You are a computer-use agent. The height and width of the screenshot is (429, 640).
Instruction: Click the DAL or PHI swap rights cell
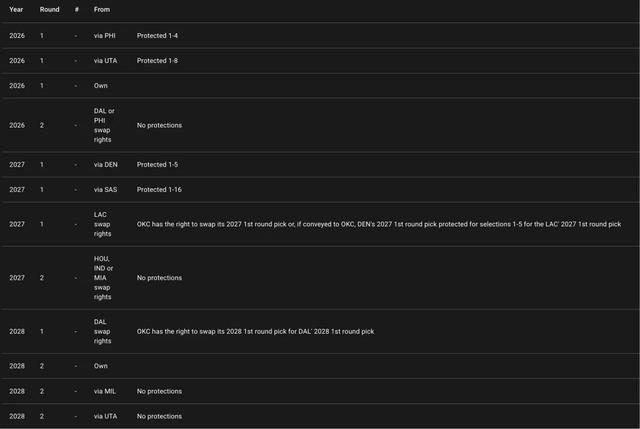point(105,125)
